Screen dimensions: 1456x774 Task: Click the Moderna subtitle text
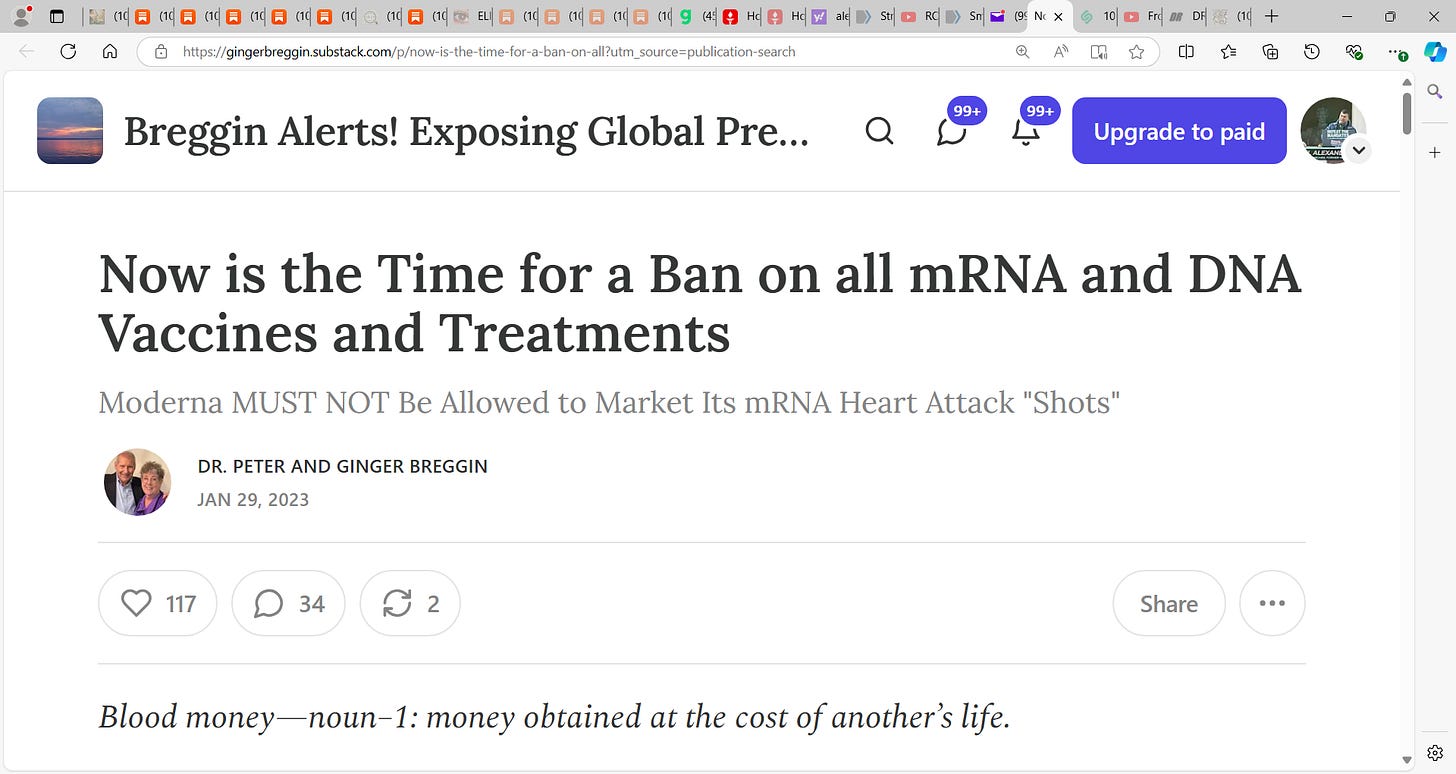coord(609,402)
